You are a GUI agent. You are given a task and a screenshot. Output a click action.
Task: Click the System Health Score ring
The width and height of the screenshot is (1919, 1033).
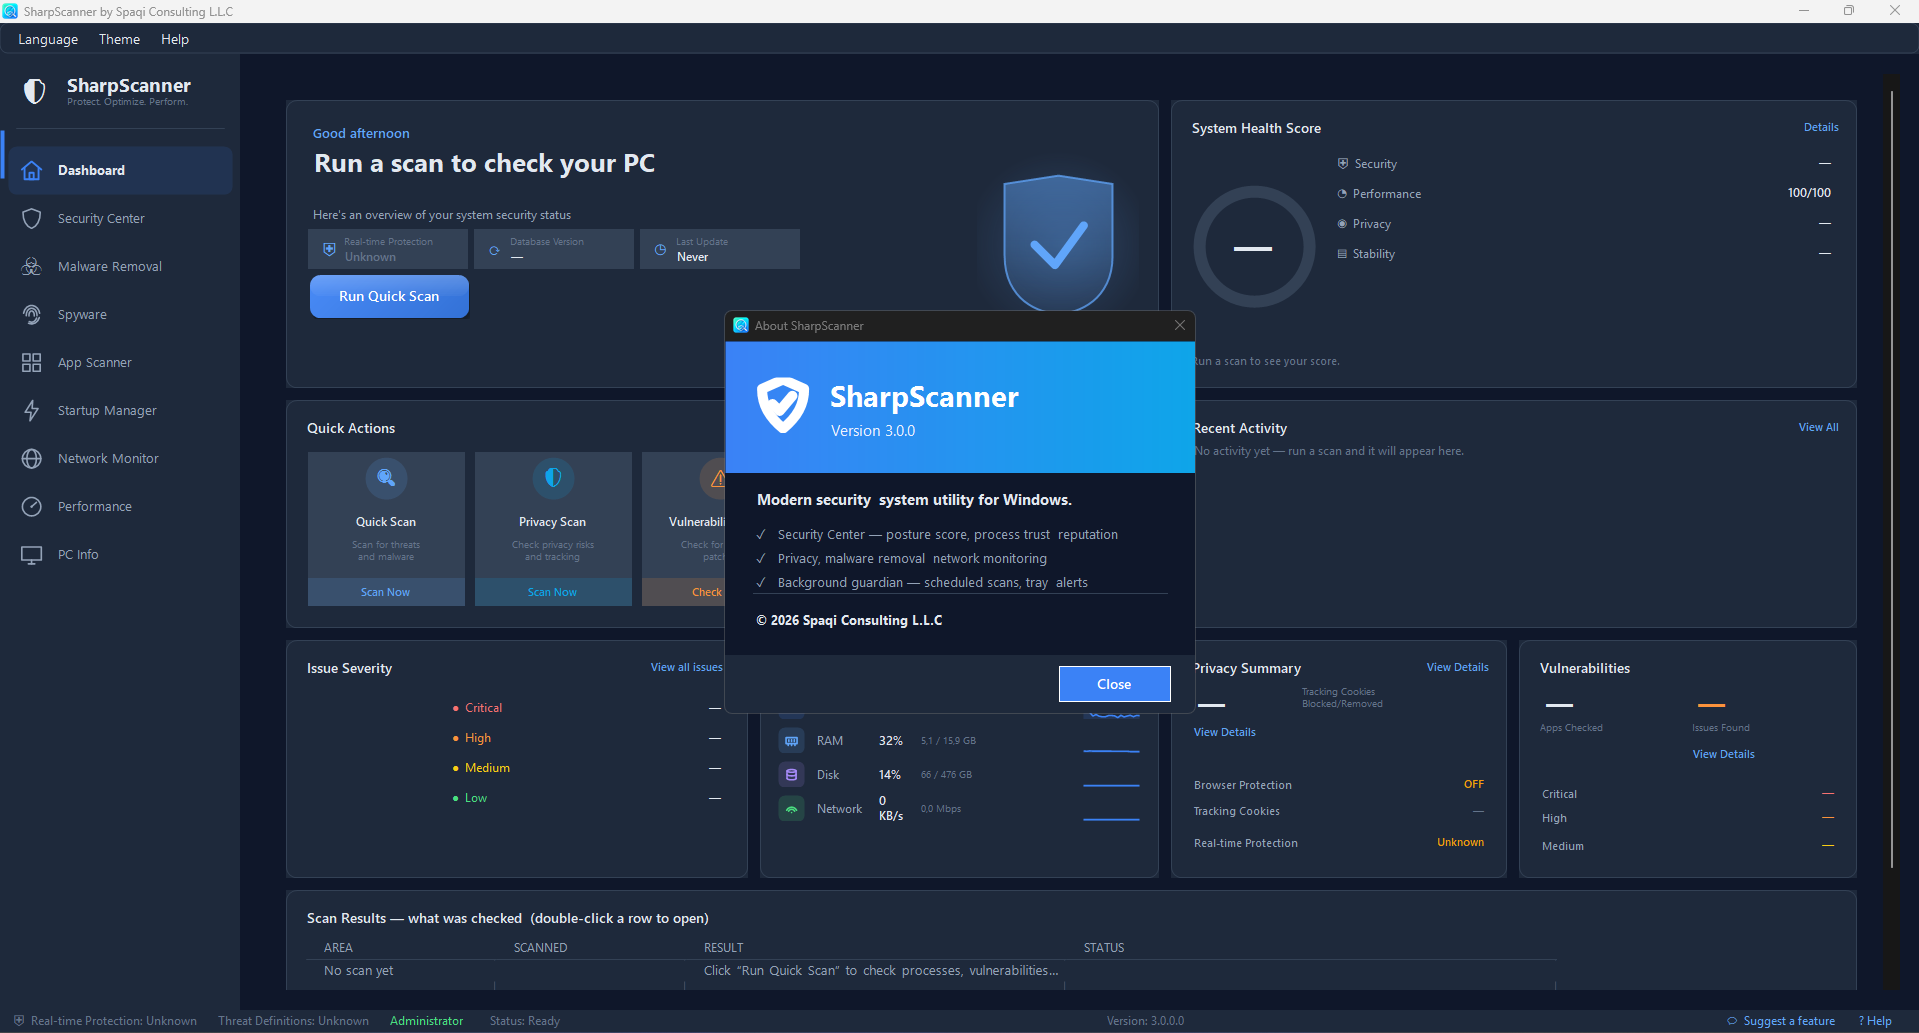(1253, 247)
